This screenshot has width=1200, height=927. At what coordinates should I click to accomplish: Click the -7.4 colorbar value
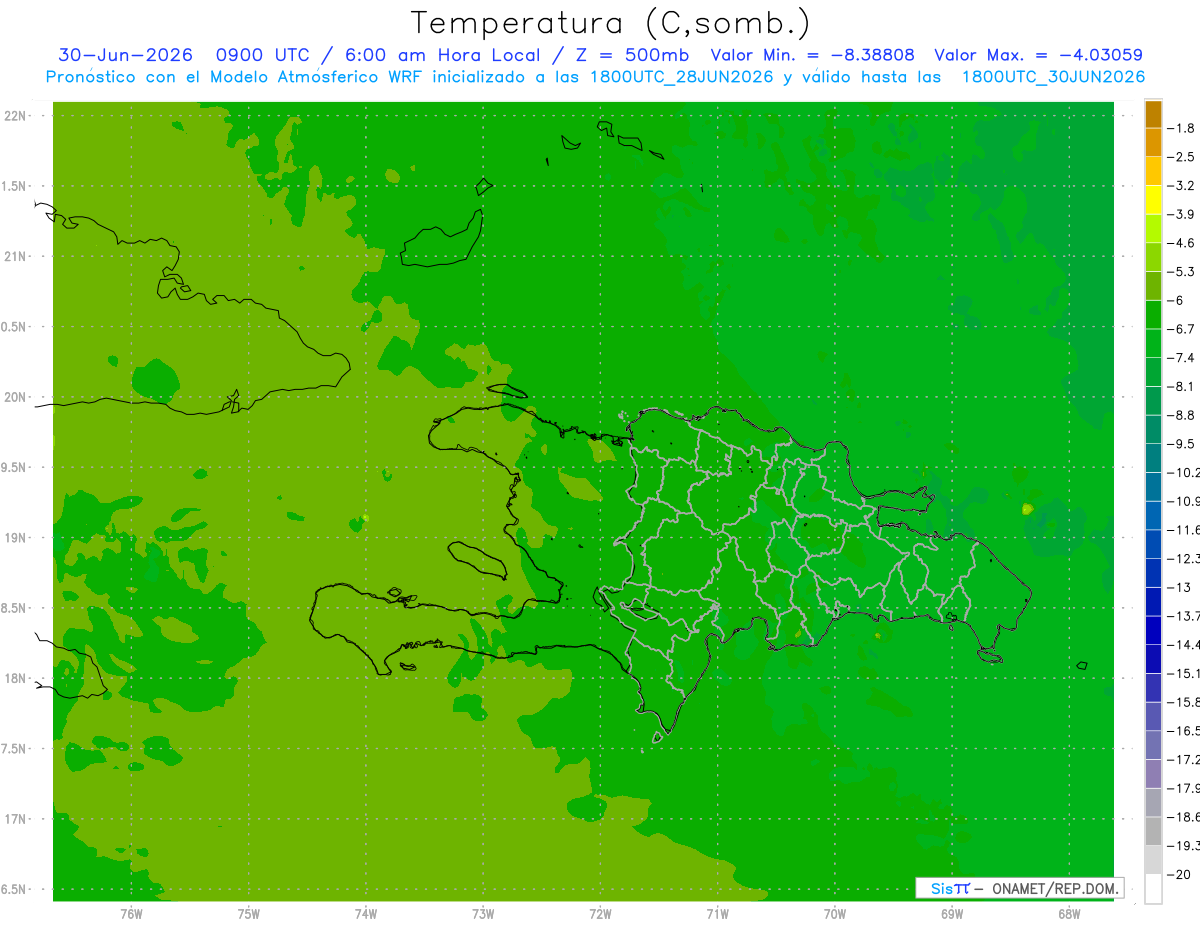pos(1182,358)
